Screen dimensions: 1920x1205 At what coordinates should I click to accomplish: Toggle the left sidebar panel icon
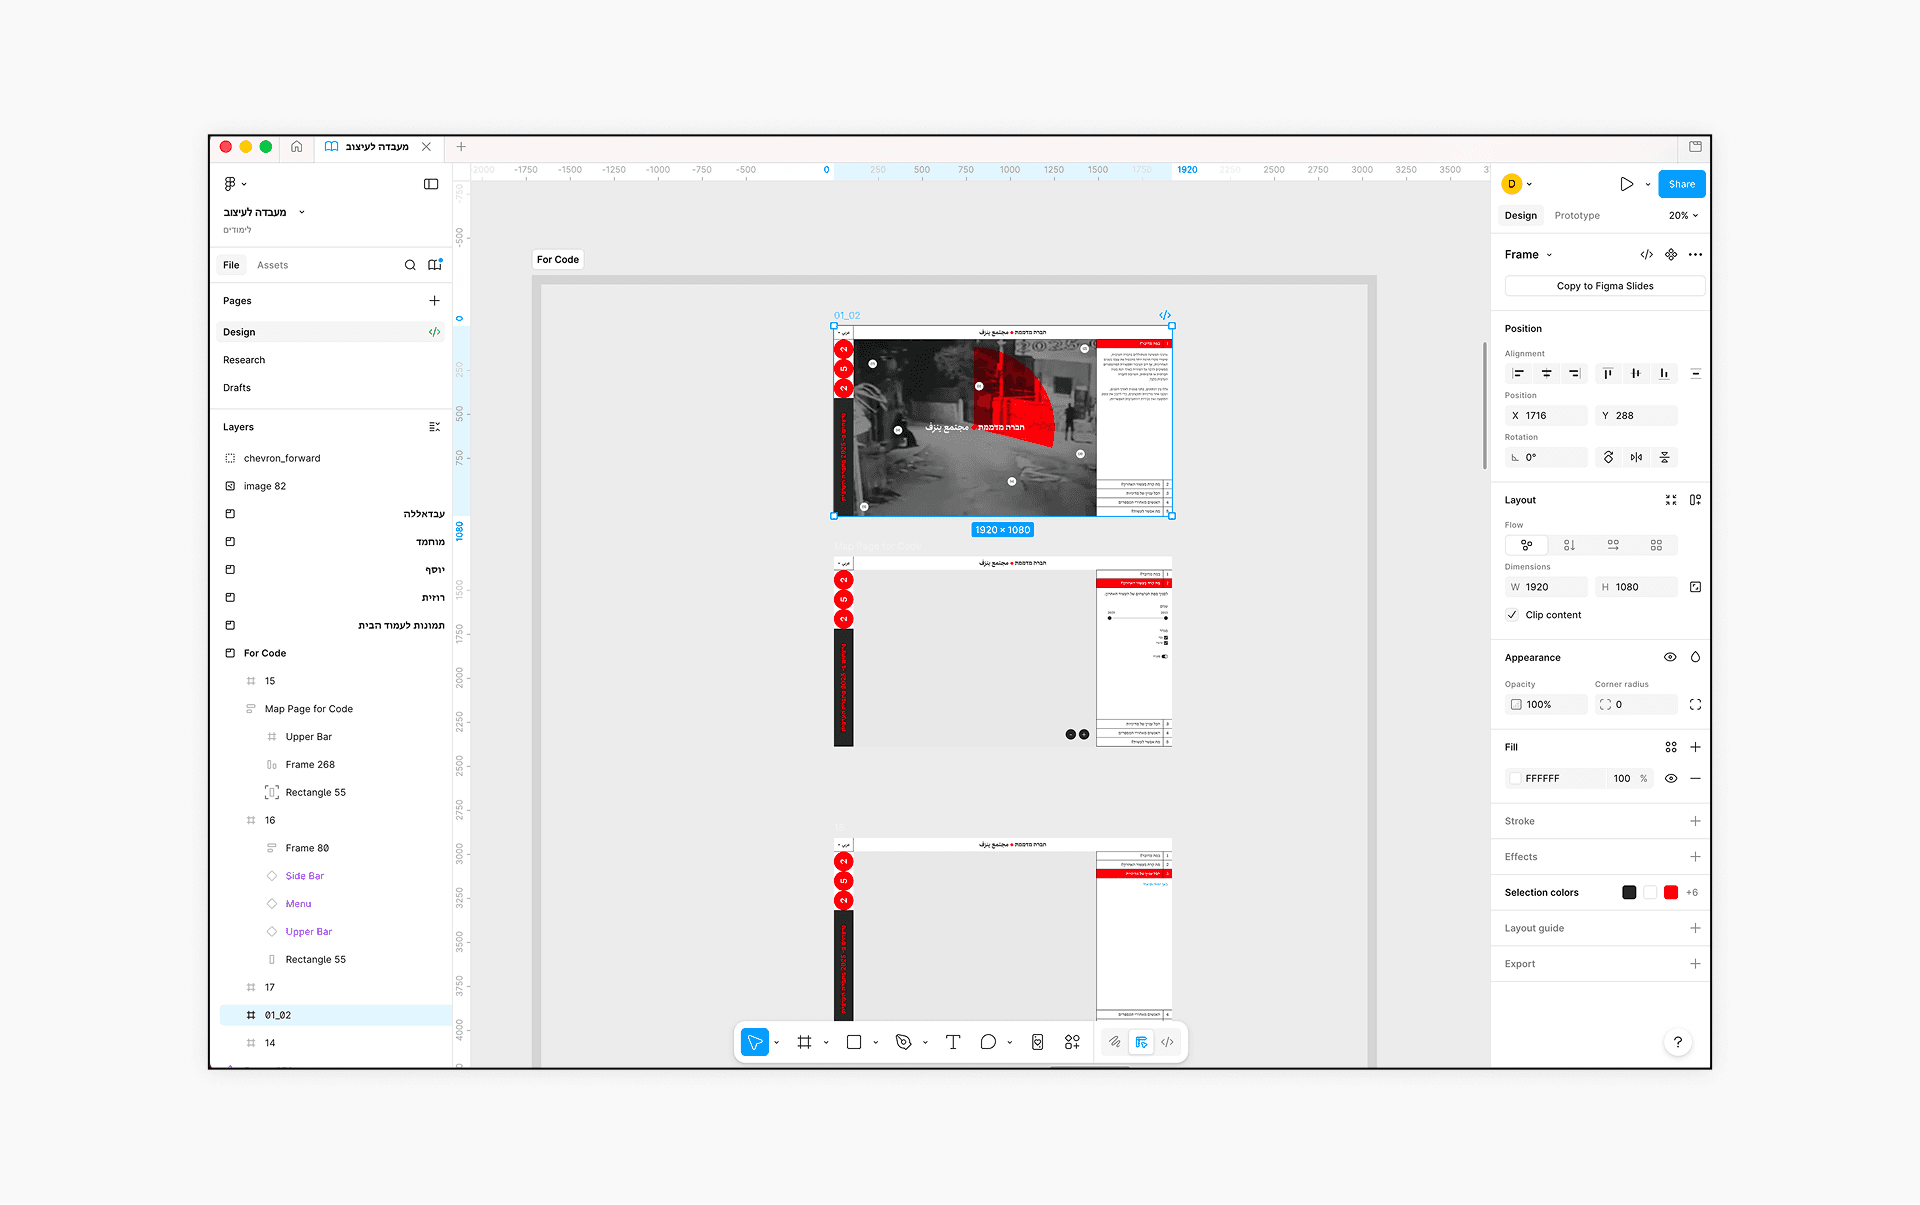click(x=431, y=184)
